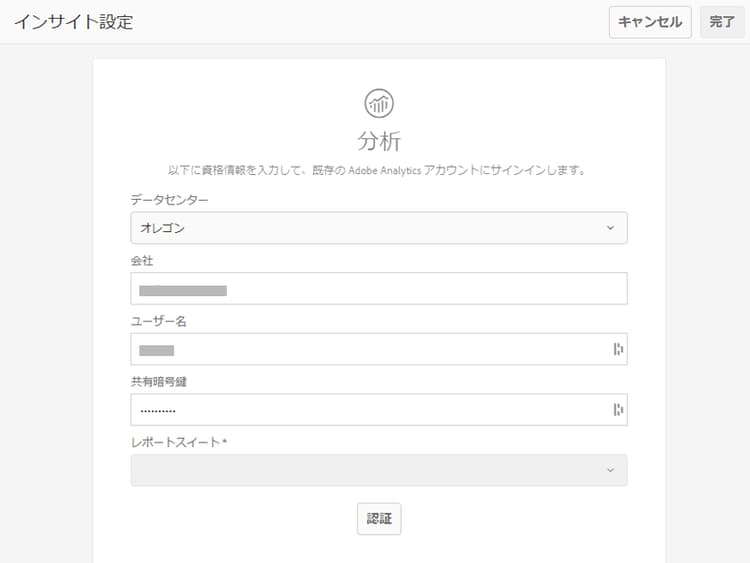Screen dimensions: 750x563
Task: Click the autofill icon in ユーザー名 field
Action: click(x=617, y=349)
